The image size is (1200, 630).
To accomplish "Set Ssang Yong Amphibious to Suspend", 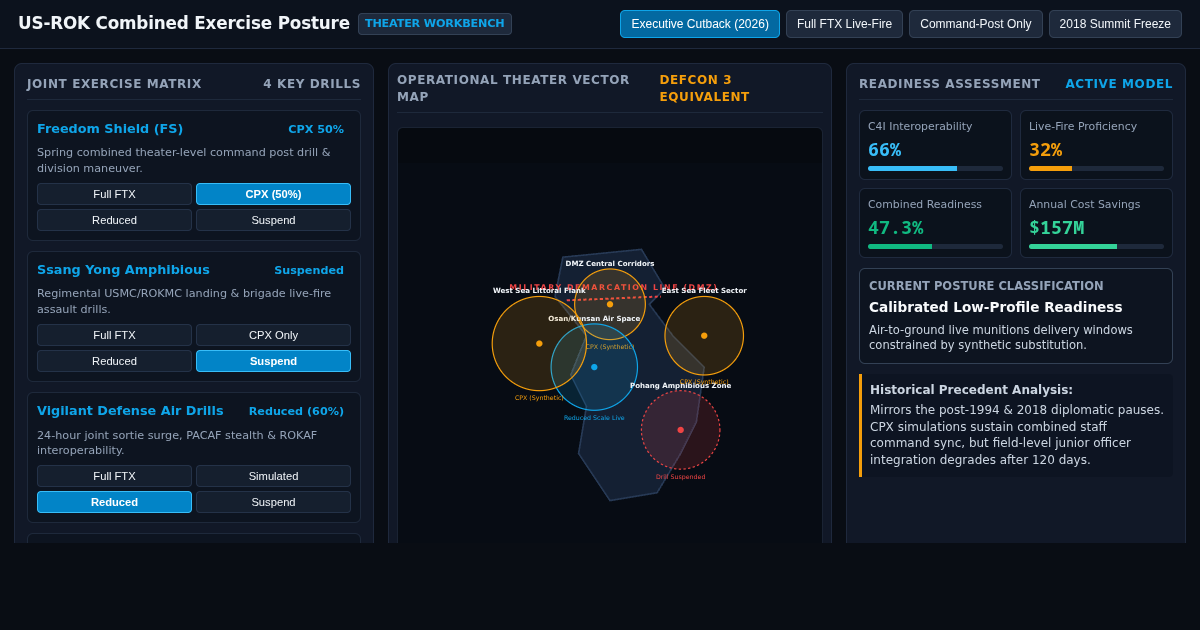I will (x=273, y=361).
